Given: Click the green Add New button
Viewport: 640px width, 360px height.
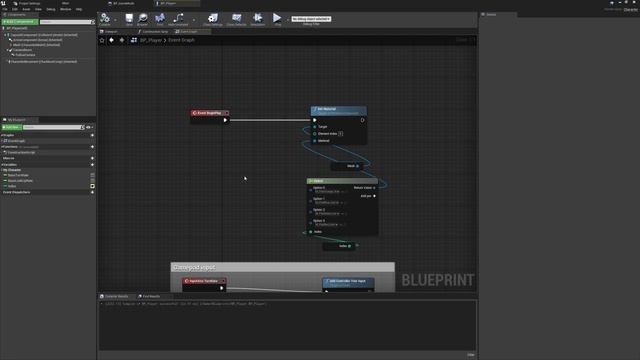Looking at the screenshot, I should pos(11,127).
